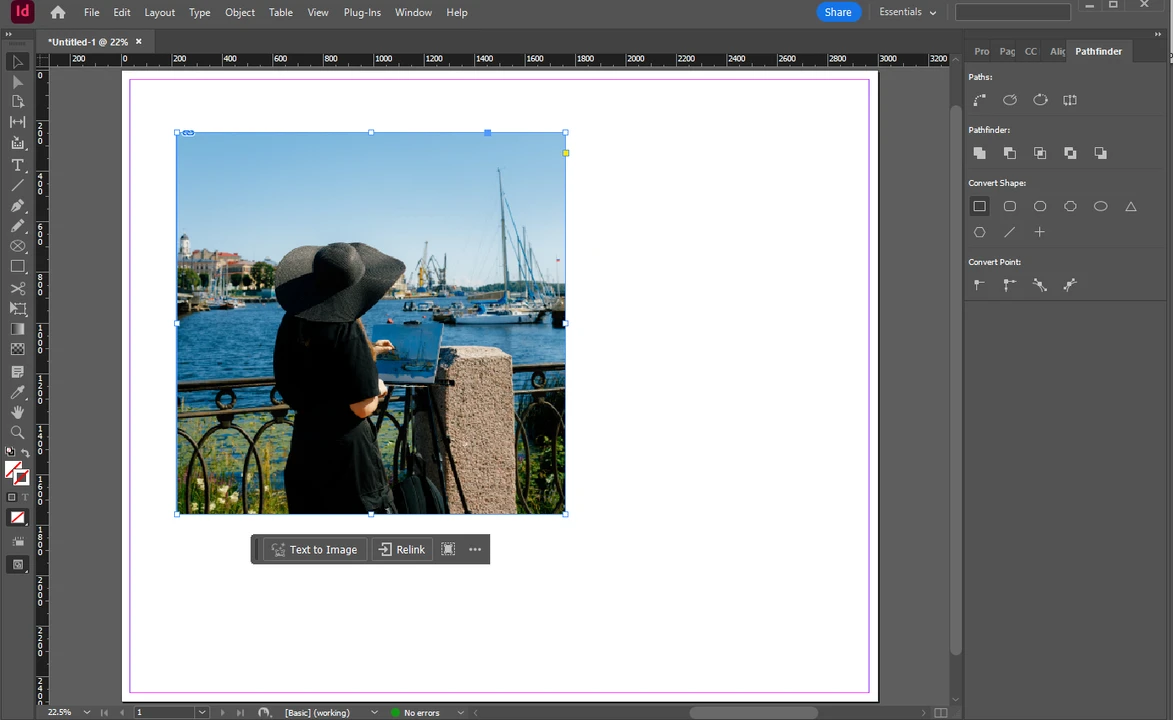
Task: Close the Untitled-1 document tab
Action: click(138, 42)
